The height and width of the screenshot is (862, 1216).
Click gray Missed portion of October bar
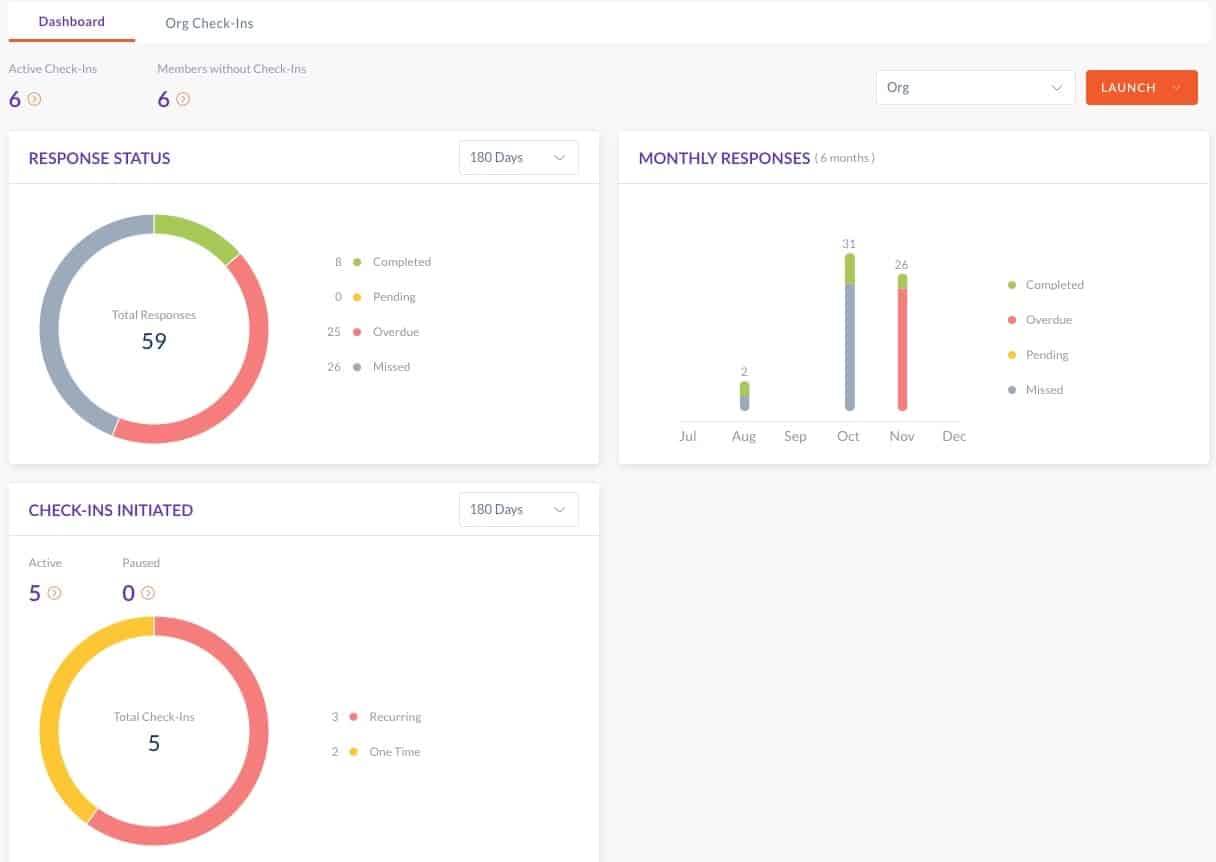(x=850, y=348)
